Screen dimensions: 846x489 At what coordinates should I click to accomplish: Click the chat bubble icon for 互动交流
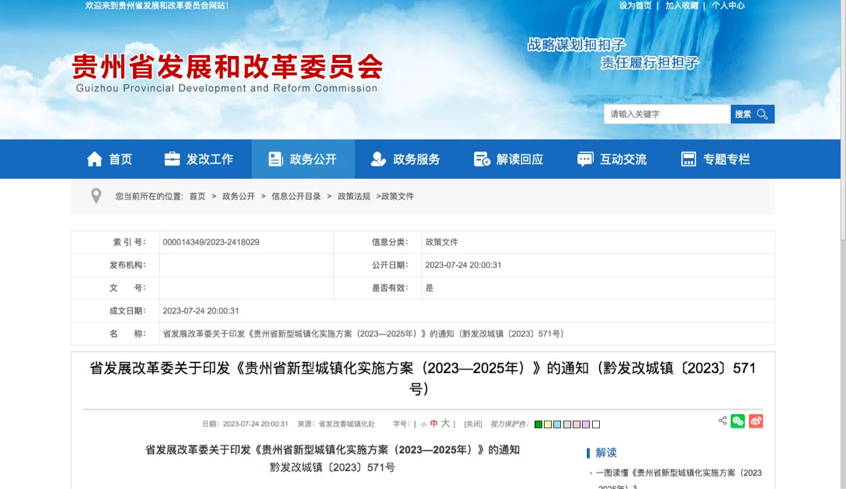585,159
